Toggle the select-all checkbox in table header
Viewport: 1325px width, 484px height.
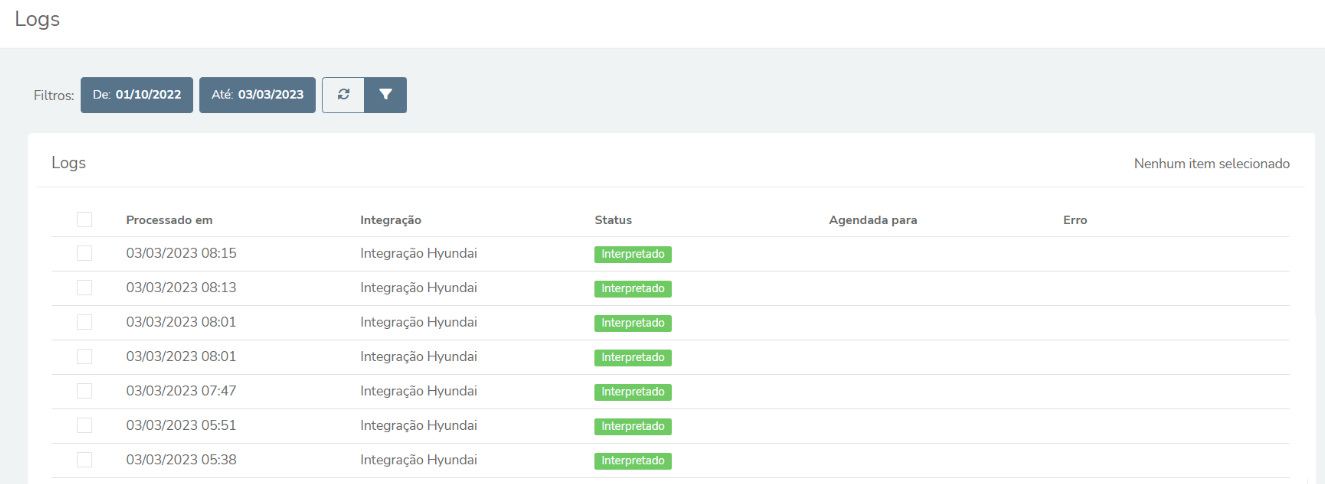pyautogui.click(x=84, y=220)
